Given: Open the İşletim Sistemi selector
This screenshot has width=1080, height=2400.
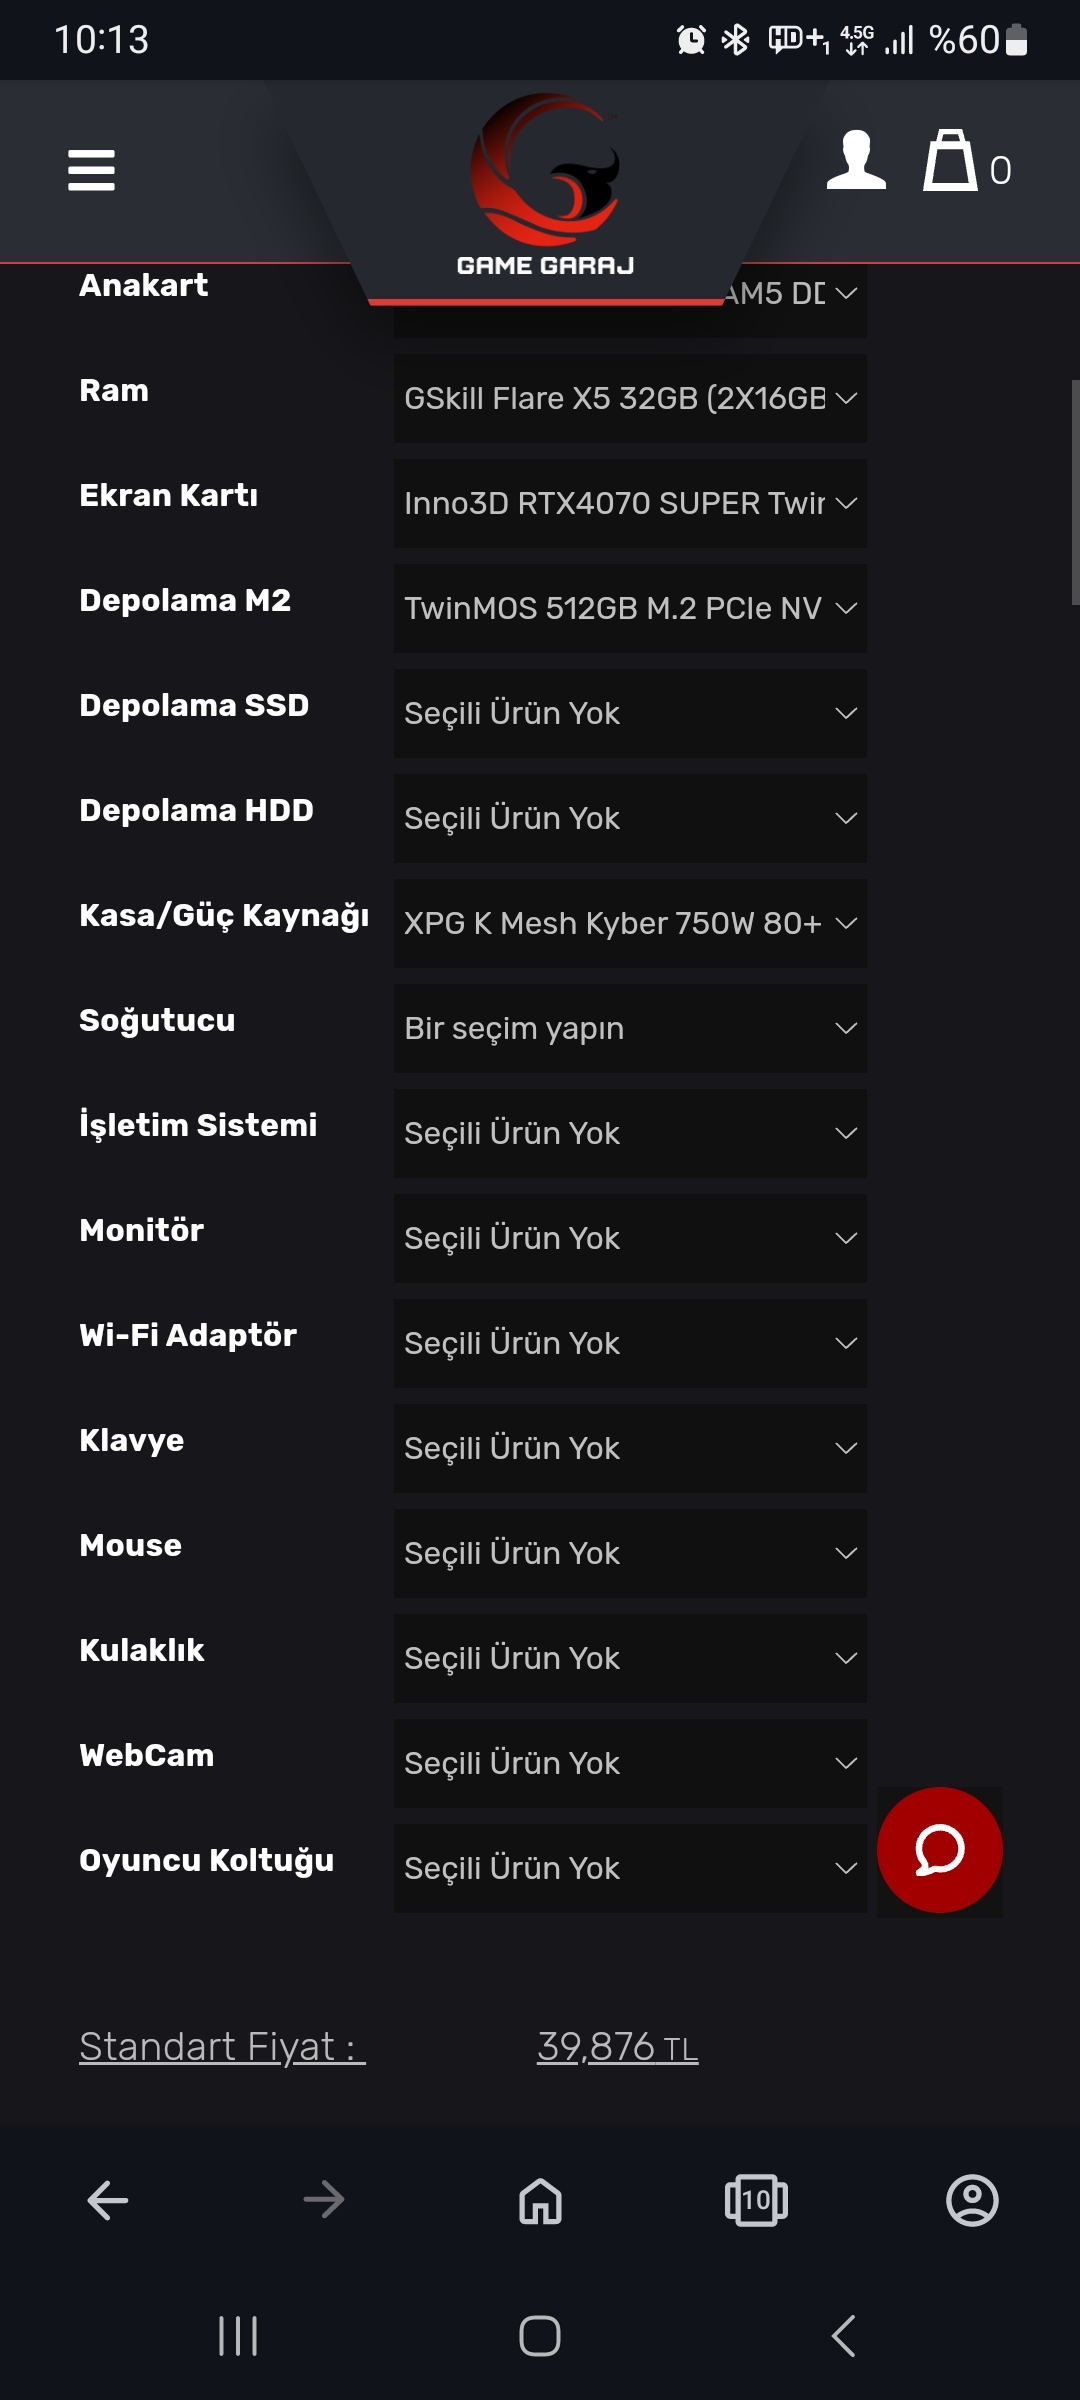Looking at the screenshot, I should point(630,1133).
